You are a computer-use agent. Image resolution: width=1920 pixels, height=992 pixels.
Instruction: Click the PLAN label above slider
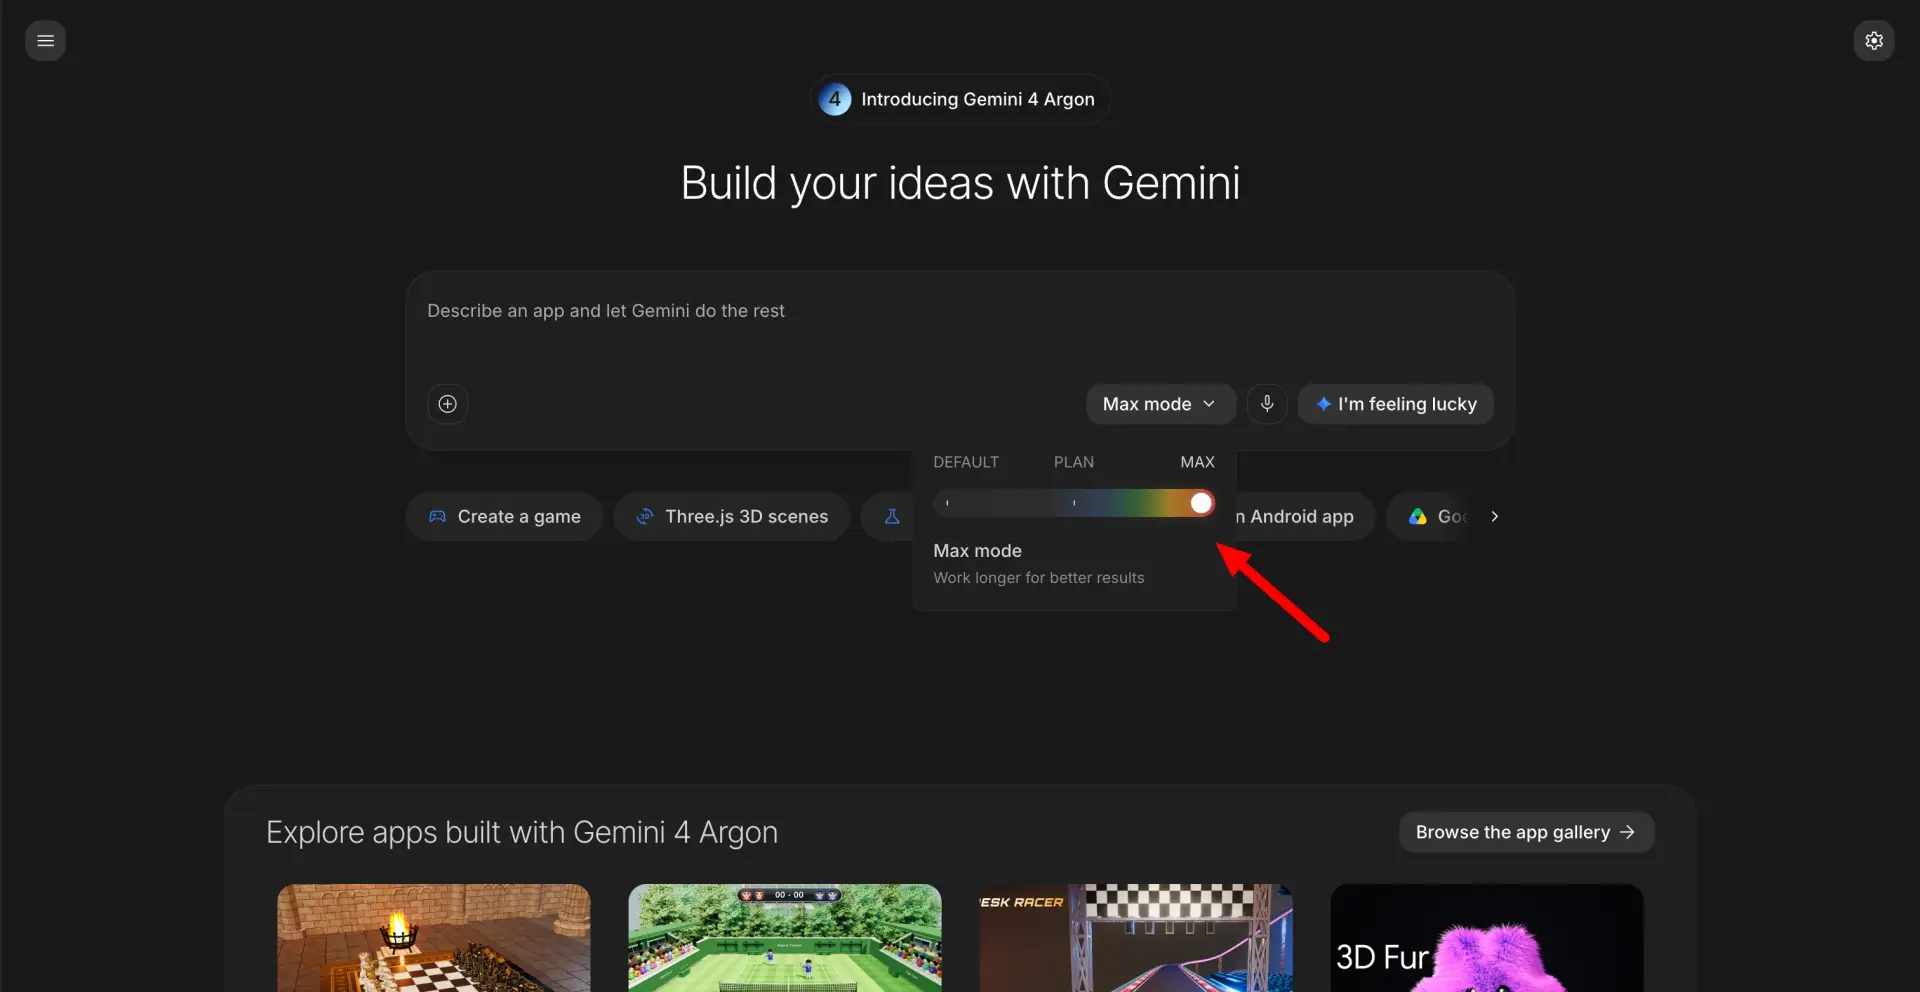[1074, 462]
